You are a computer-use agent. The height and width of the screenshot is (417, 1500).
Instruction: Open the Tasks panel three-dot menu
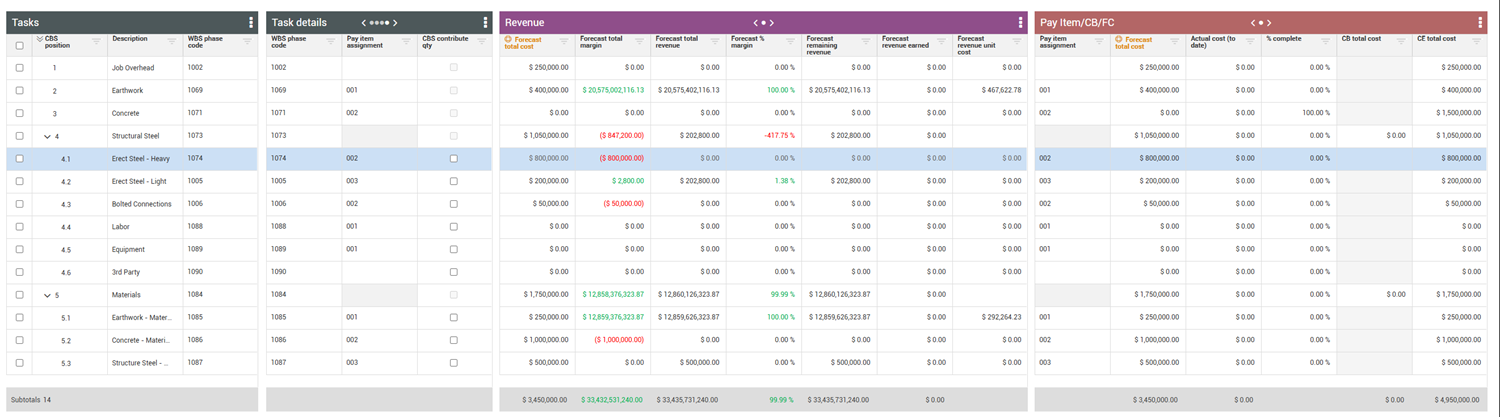pyautogui.click(x=249, y=22)
